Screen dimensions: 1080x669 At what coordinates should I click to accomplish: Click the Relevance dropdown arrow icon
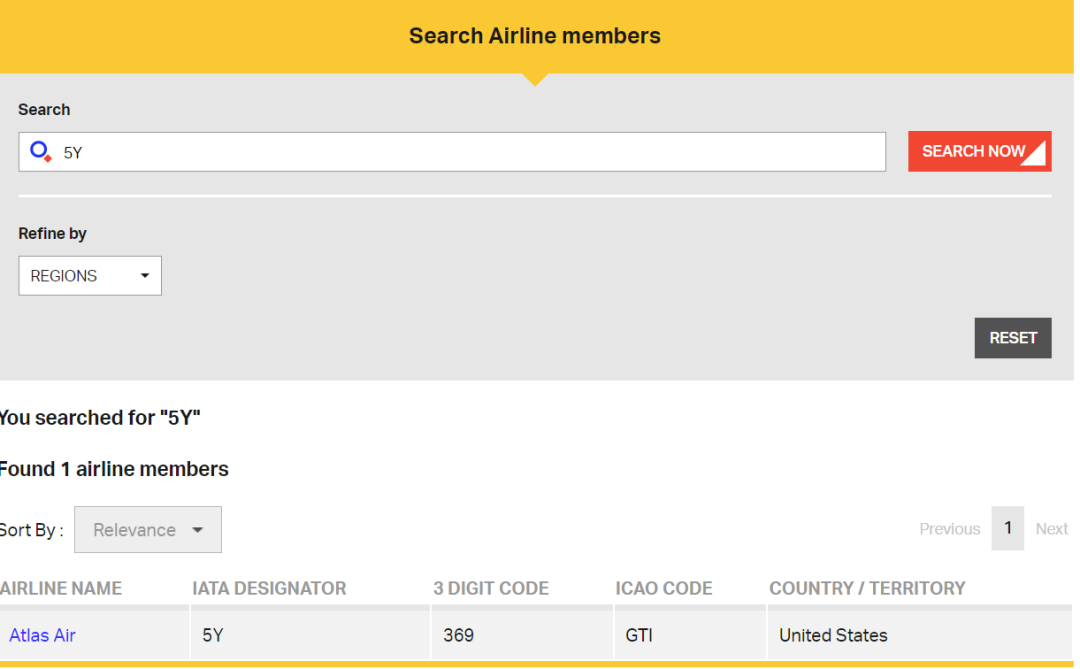click(x=198, y=530)
